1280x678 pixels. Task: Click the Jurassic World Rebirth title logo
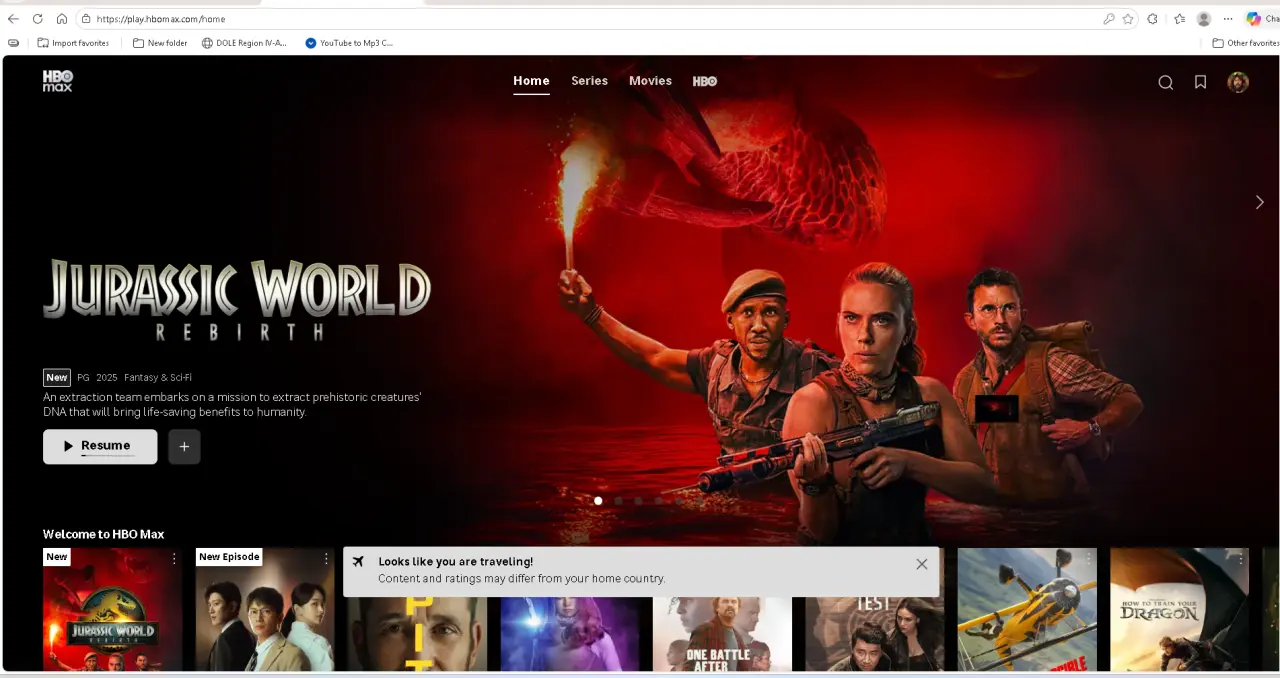point(237,300)
